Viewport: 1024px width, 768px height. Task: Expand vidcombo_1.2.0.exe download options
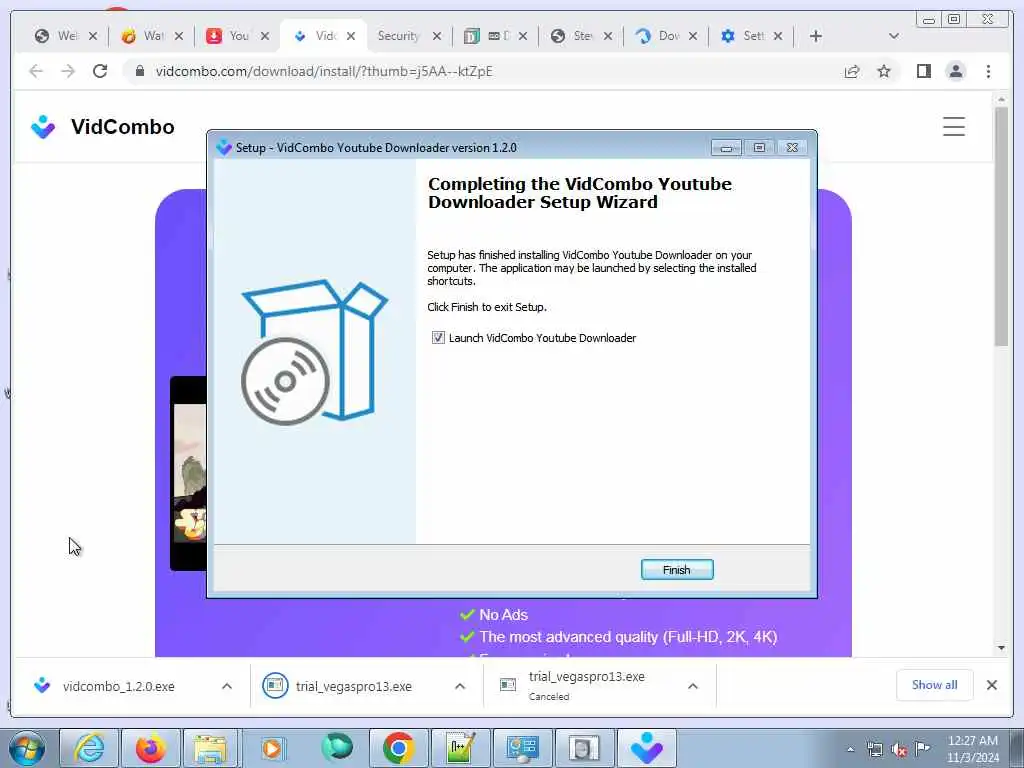(x=227, y=686)
